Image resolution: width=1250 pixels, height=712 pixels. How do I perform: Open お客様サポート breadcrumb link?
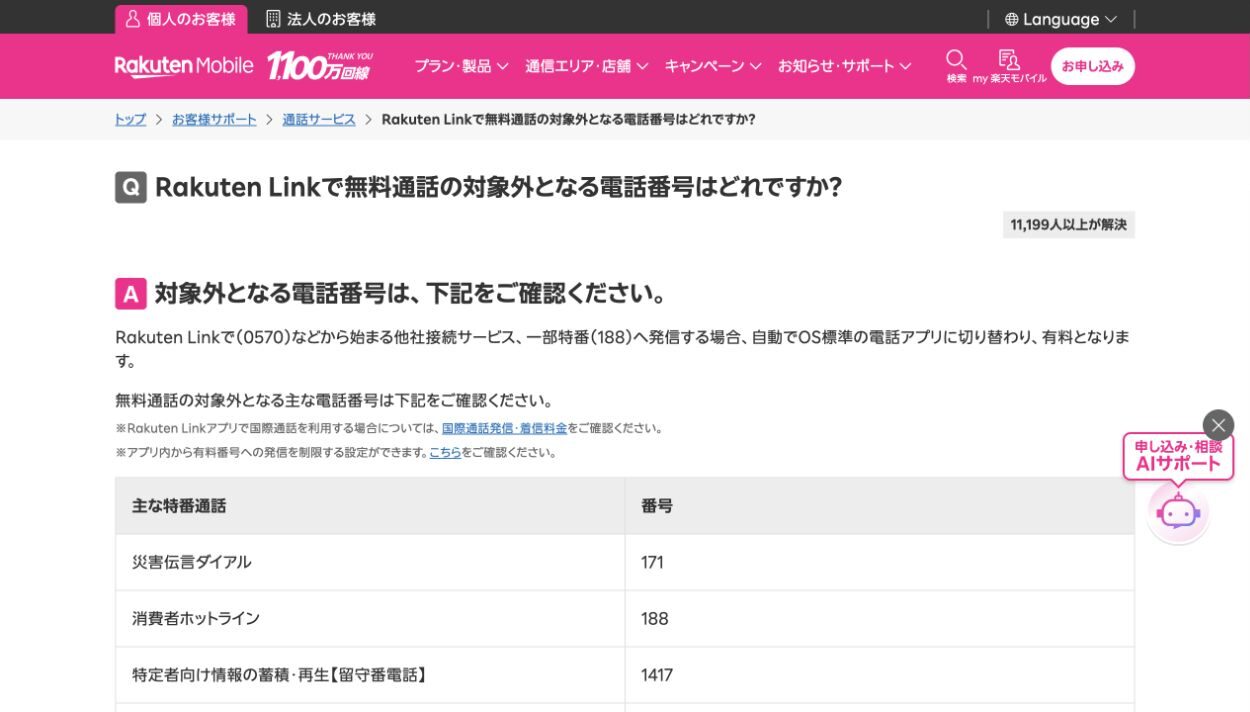214,119
